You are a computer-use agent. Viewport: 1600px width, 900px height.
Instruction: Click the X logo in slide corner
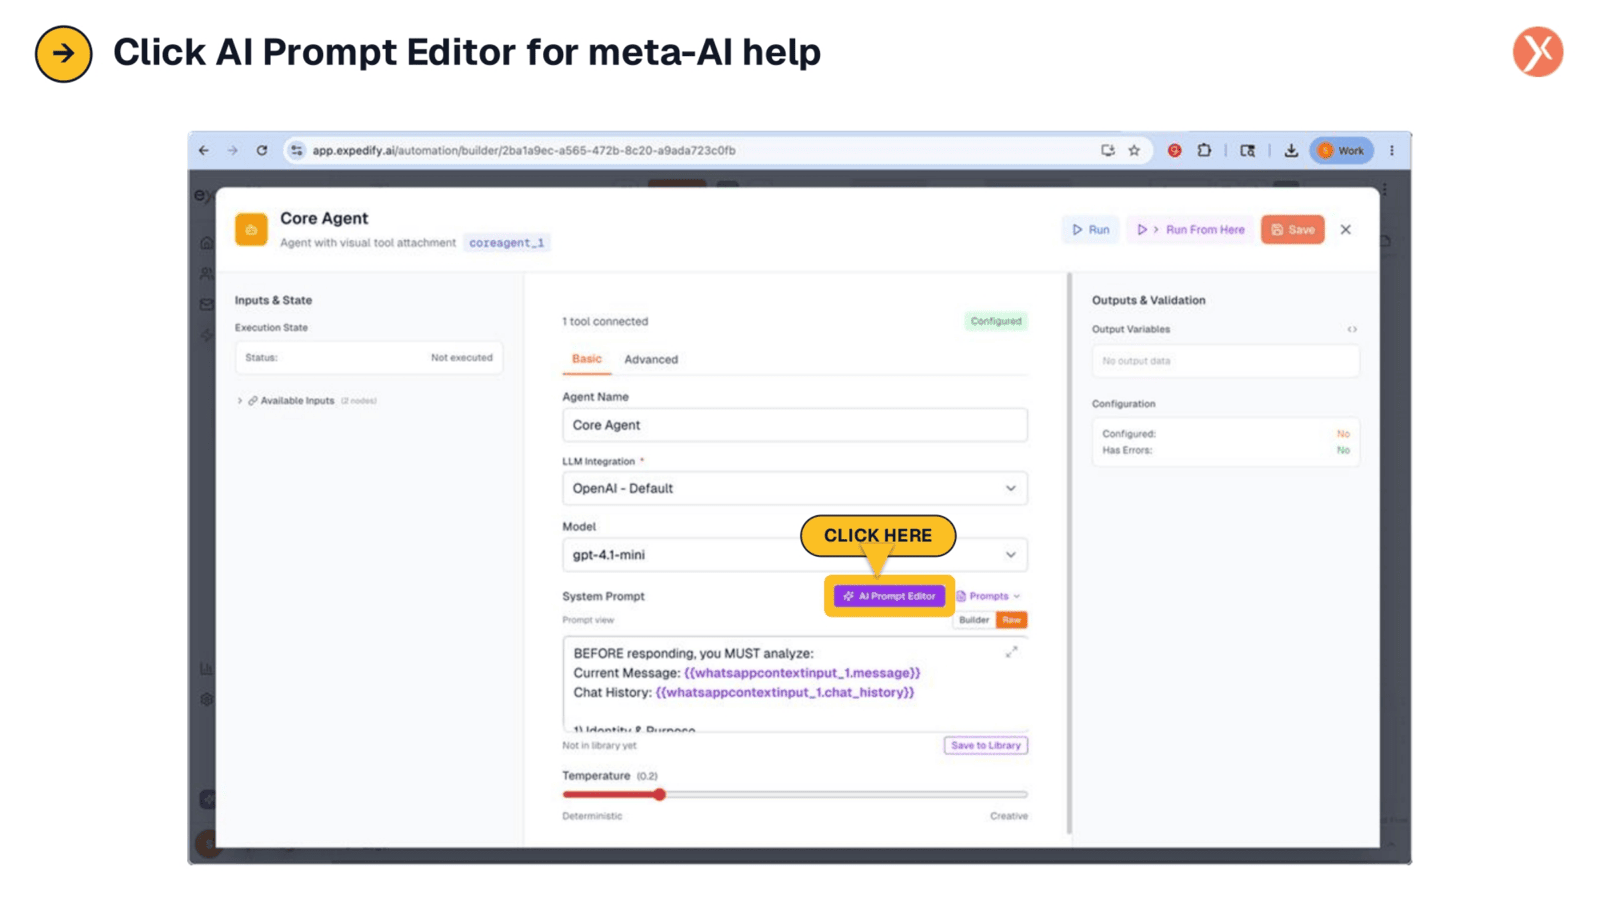point(1538,52)
